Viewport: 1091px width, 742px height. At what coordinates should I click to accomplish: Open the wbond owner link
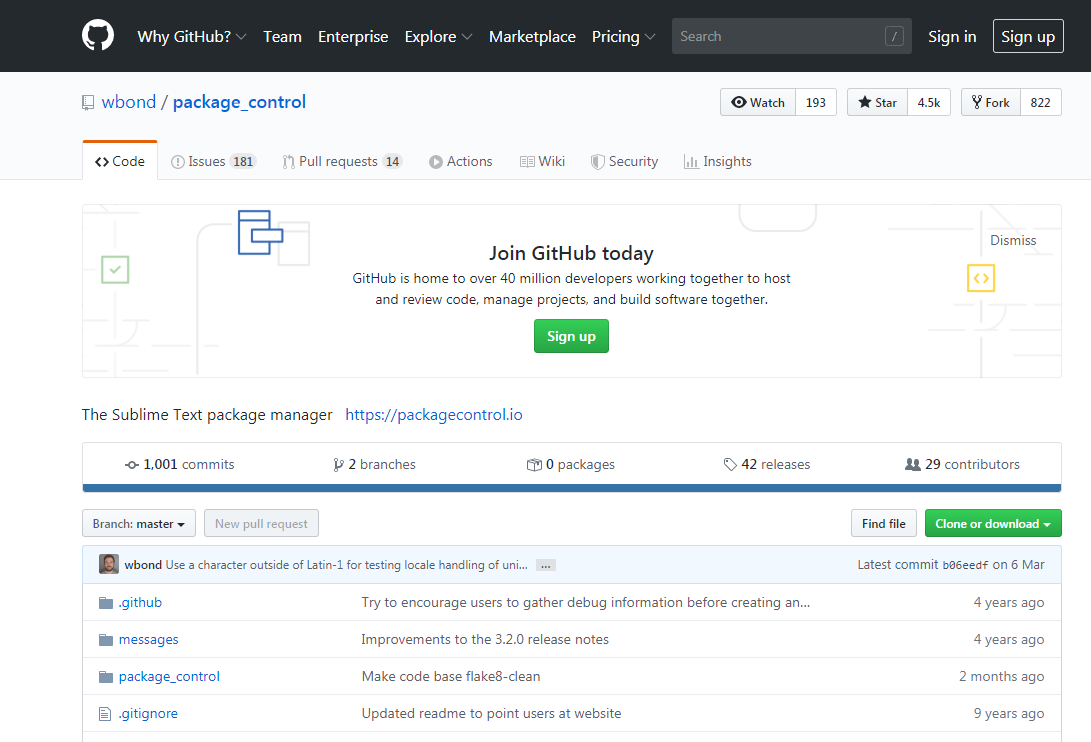[129, 102]
